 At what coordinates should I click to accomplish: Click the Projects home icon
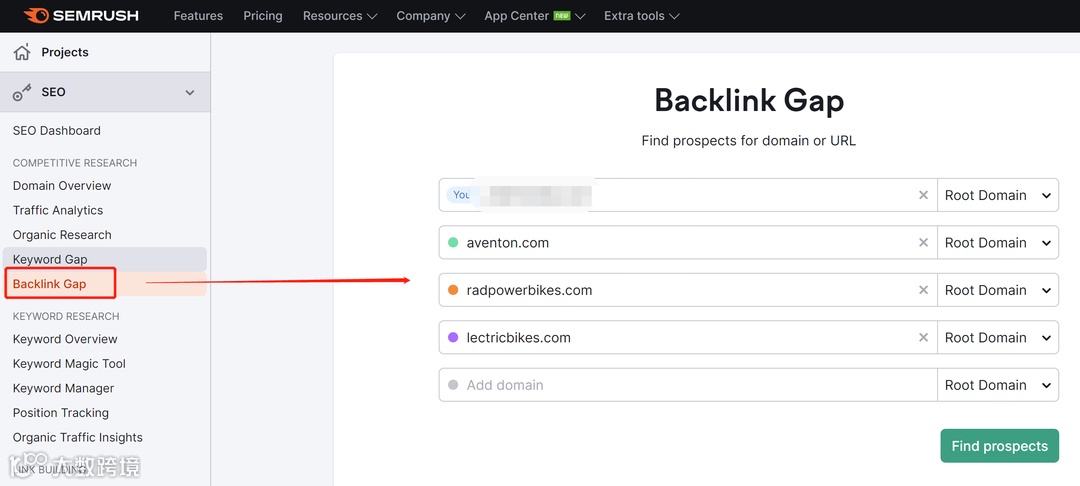(x=22, y=52)
